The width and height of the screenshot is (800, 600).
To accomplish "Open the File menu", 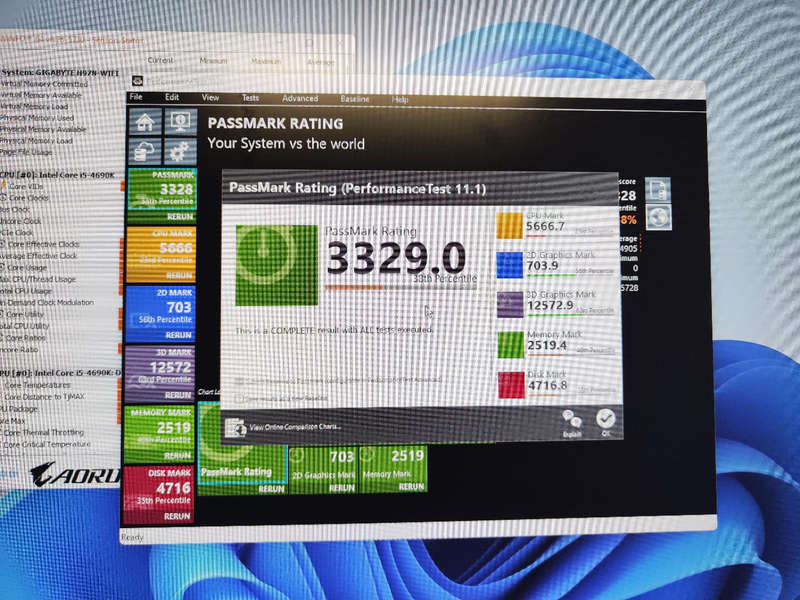I will tap(136, 97).
